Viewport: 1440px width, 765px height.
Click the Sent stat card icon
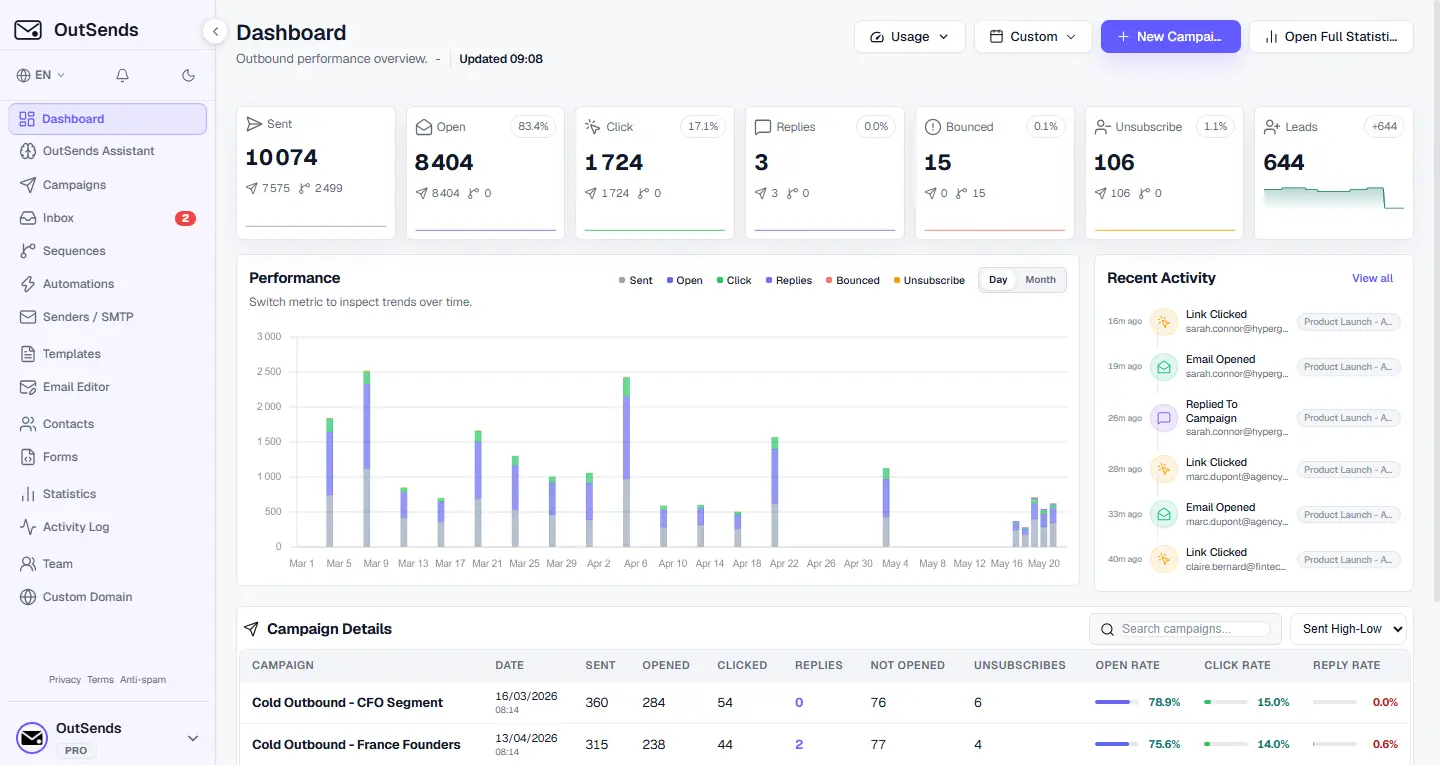click(254, 124)
